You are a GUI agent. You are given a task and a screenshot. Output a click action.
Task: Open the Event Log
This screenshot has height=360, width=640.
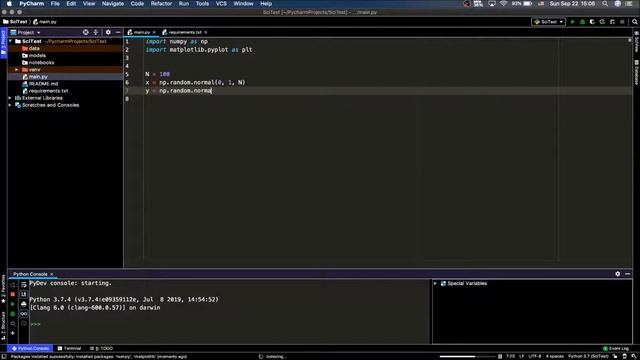616,349
